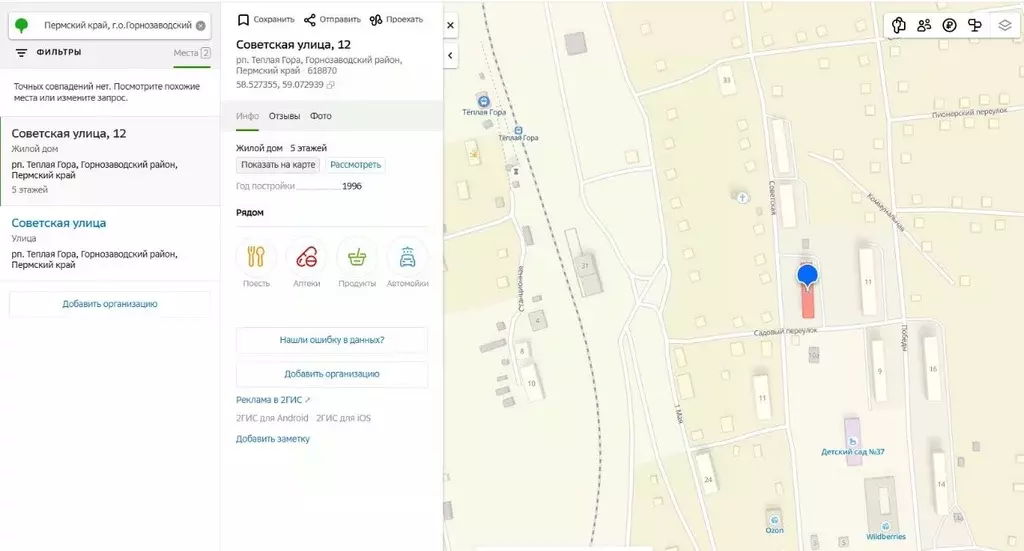This screenshot has width=1024, height=551.
Task: Toggle the ruble parking layer on map
Action: click(x=950, y=26)
